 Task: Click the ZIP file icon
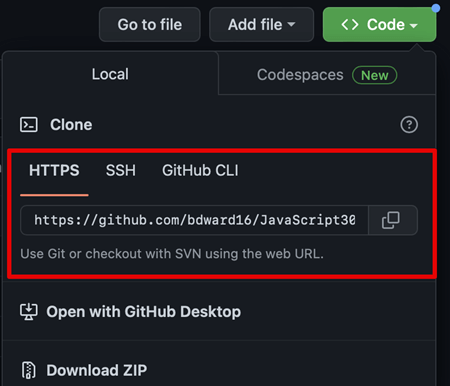(x=29, y=370)
